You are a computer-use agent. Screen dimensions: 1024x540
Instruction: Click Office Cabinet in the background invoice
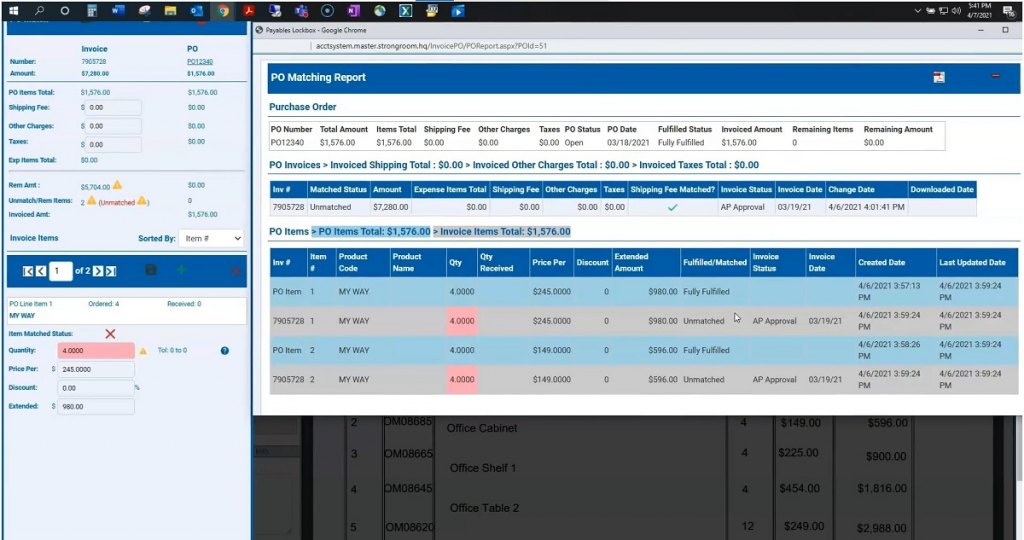coord(482,428)
